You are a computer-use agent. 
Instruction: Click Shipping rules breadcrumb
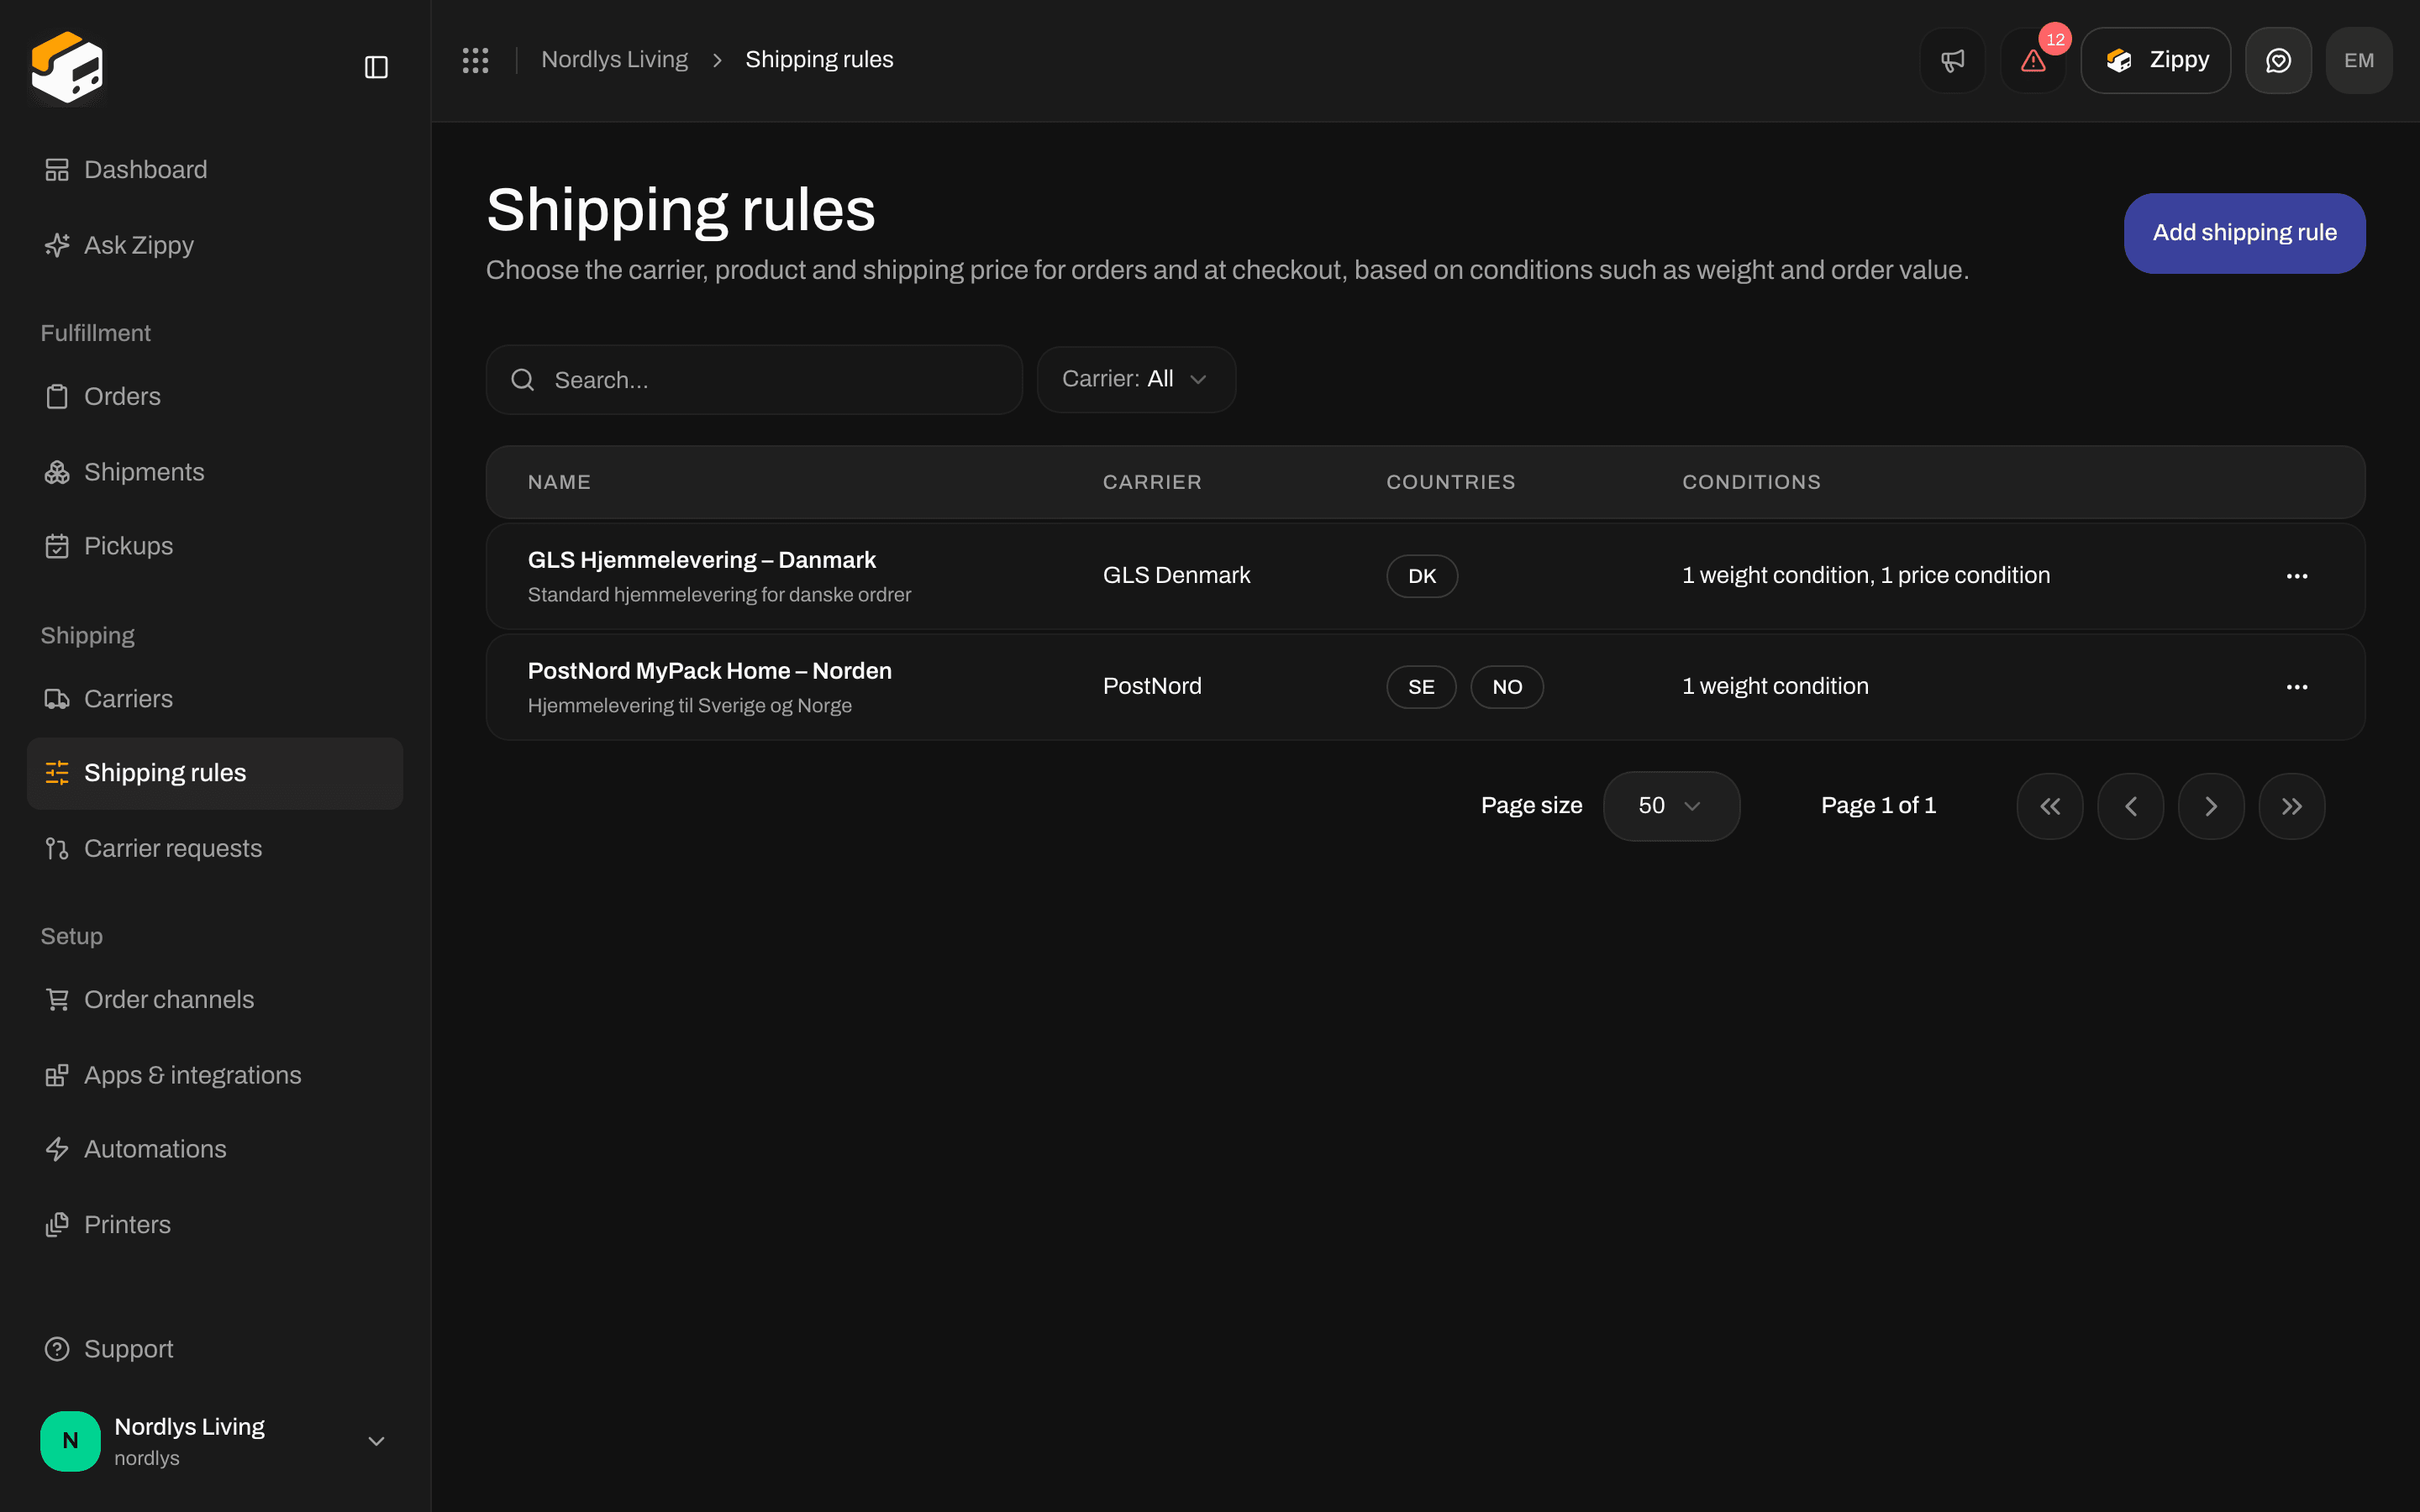(x=819, y=60)
